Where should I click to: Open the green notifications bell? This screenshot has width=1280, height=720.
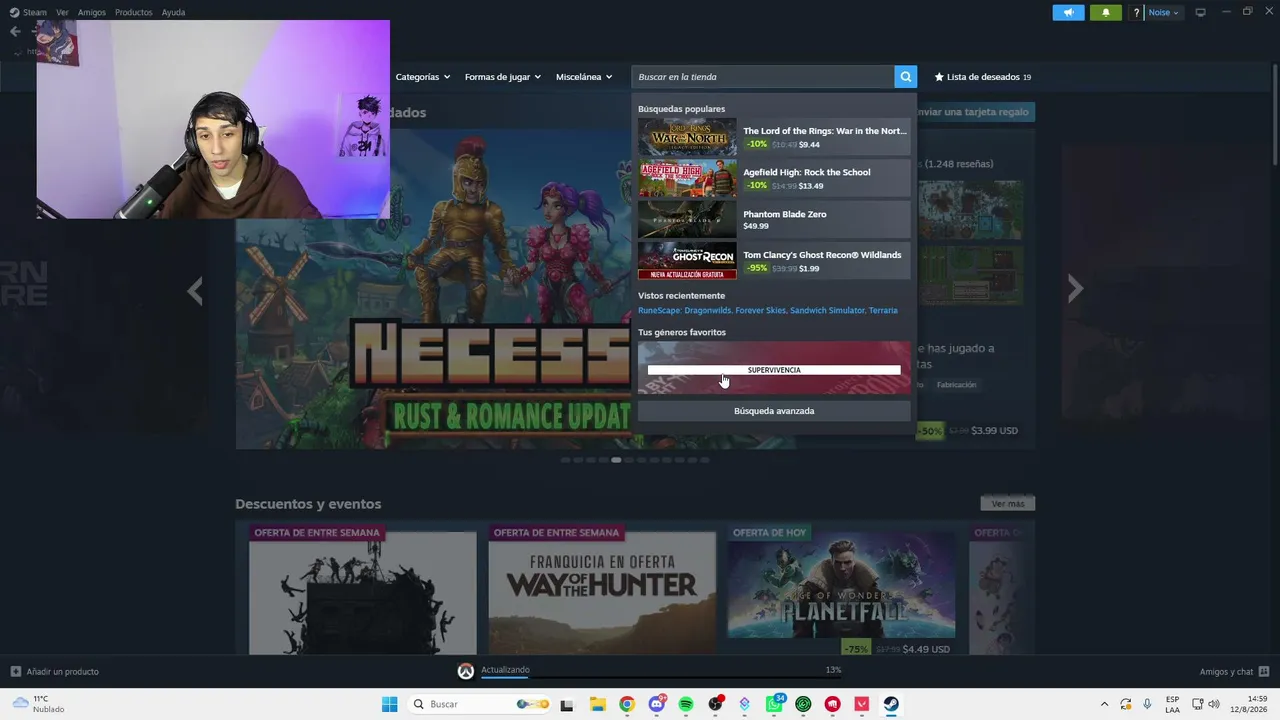point(1105,12)
